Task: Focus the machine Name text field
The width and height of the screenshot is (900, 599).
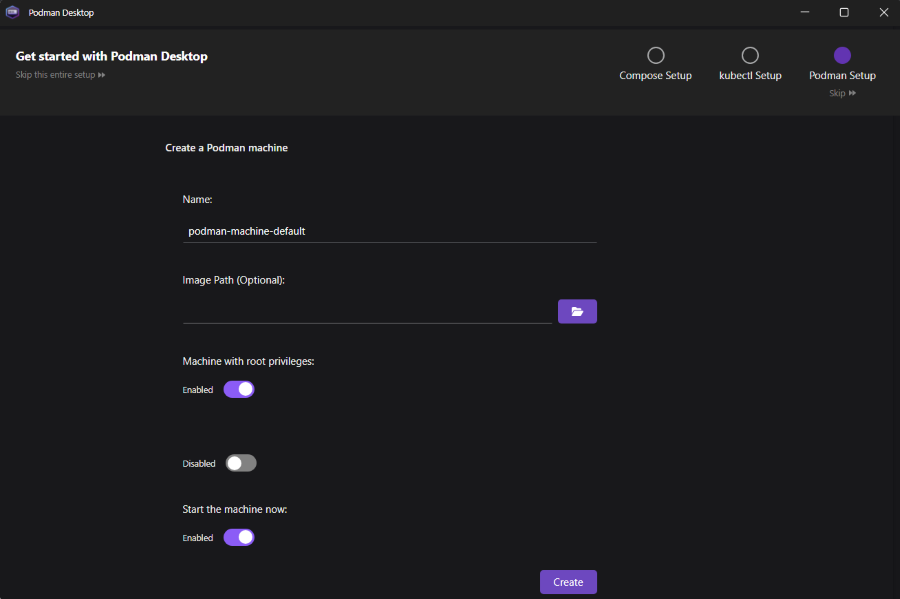Action: click(389, 231)
